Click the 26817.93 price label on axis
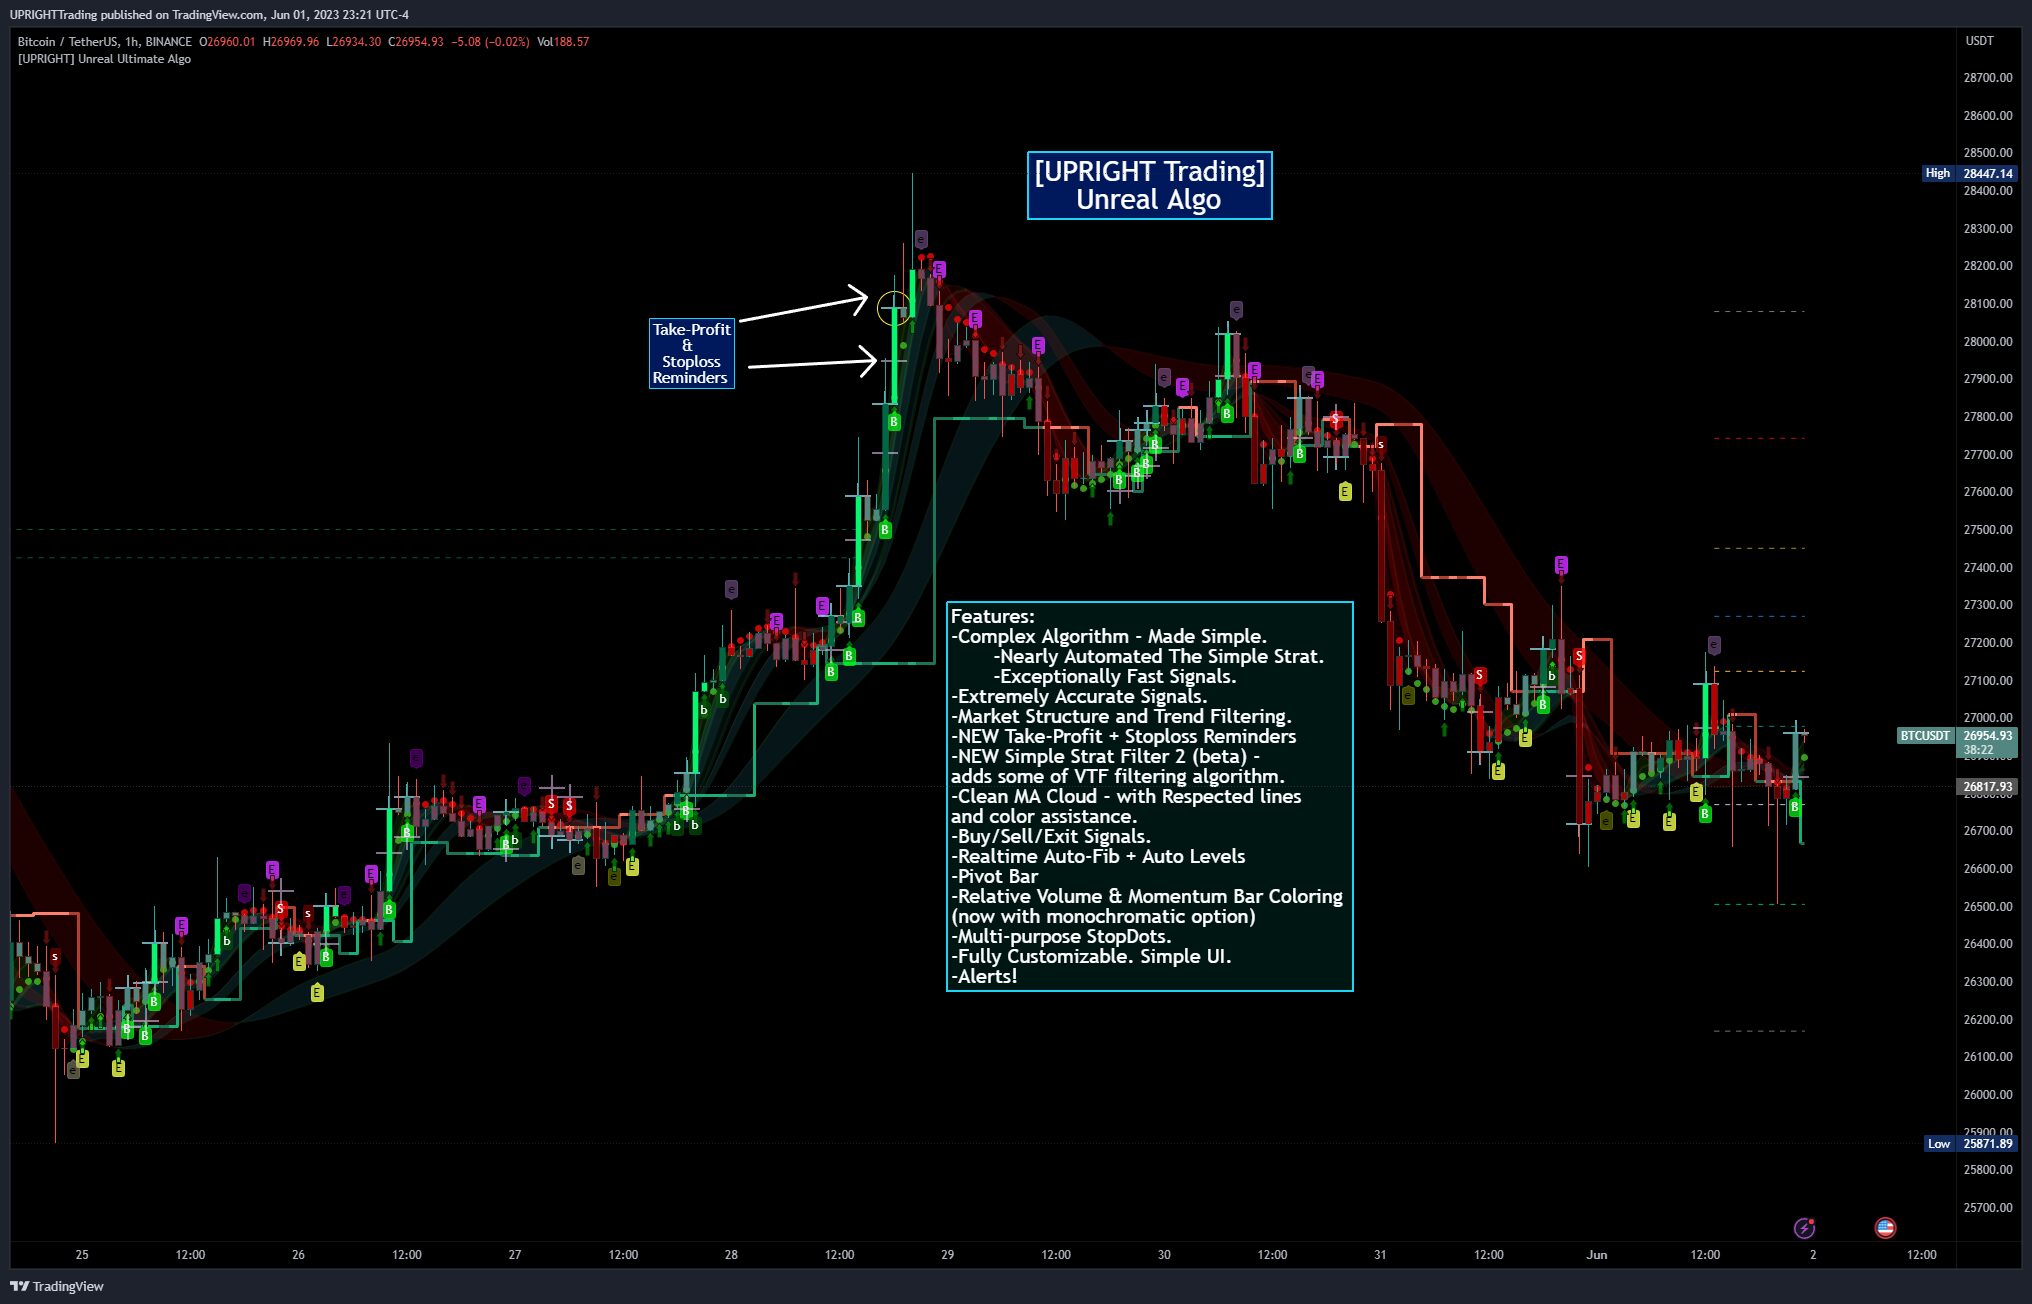Image resolution: width=2032 pixels, height=1304 pixels. tap(1986, 787)
